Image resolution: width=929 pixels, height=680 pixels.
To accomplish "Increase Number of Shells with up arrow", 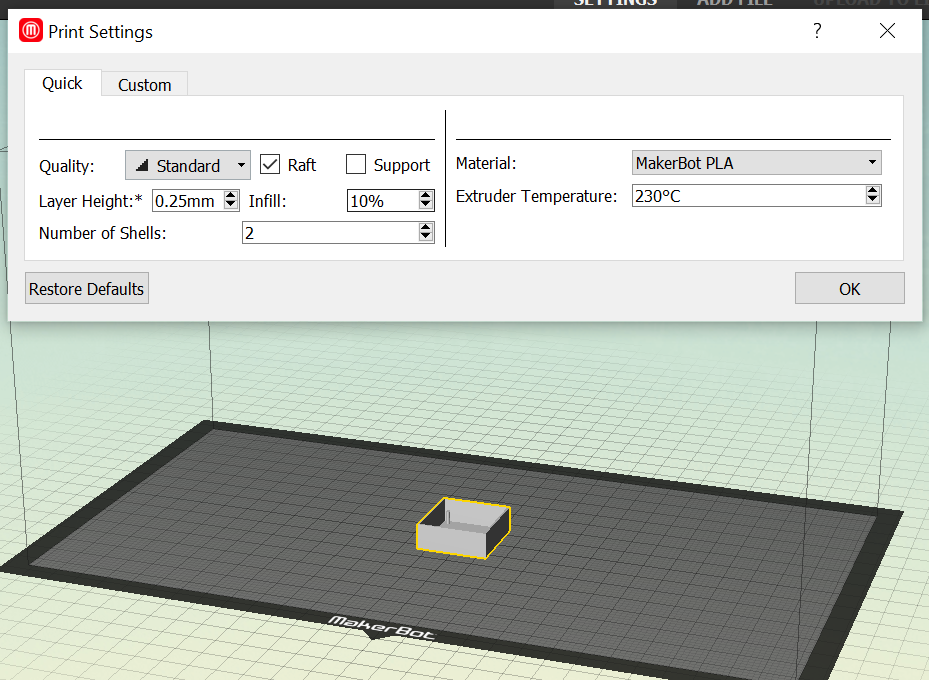I will (425, 227).
